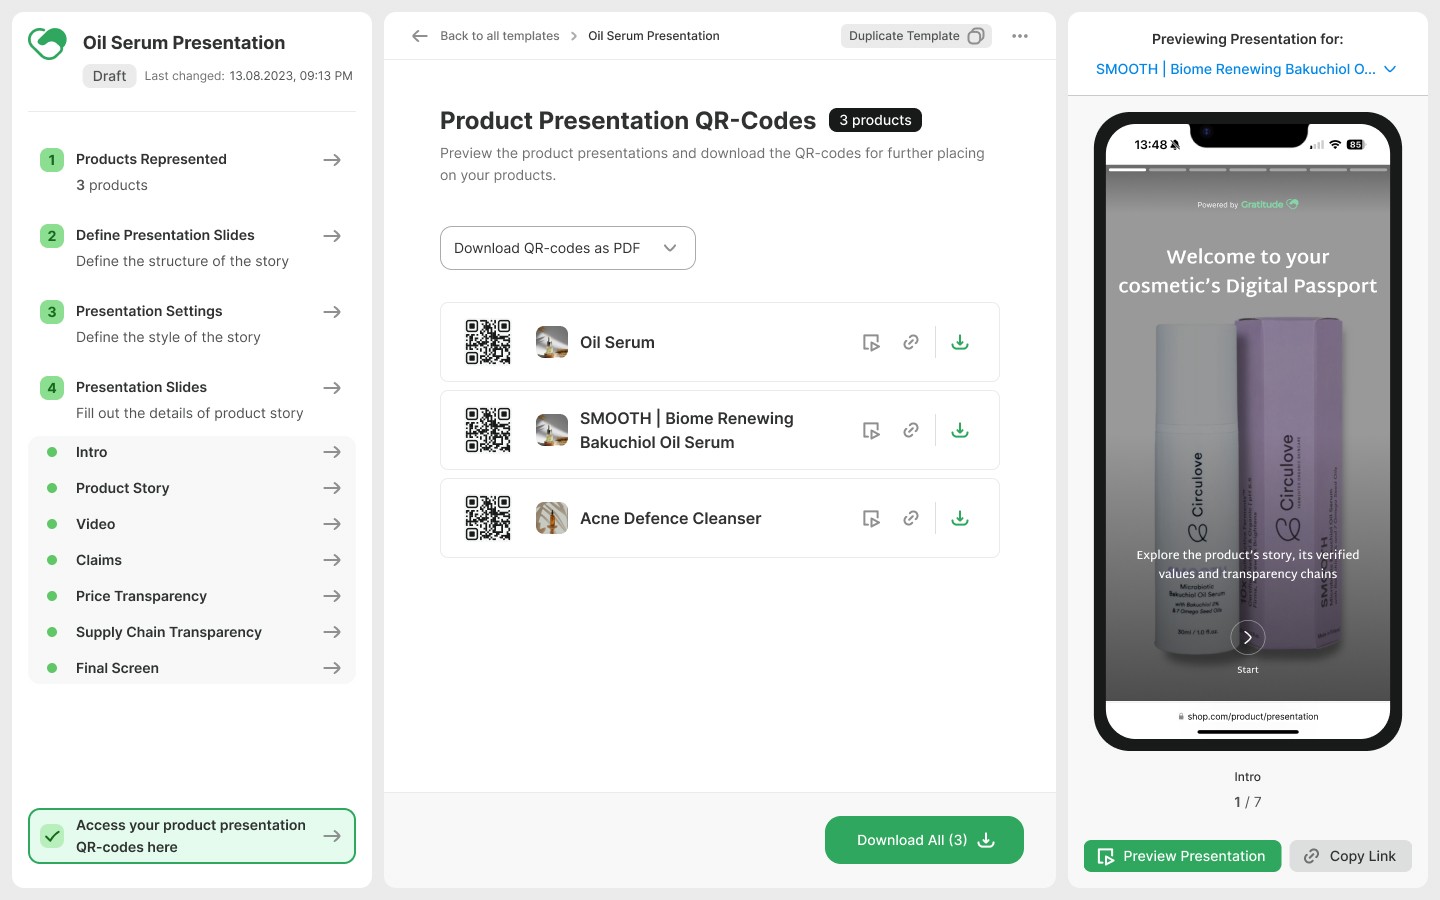Click the Preview Presentation button
This screenshot has height=900, width=1440.
(1182, 856)
